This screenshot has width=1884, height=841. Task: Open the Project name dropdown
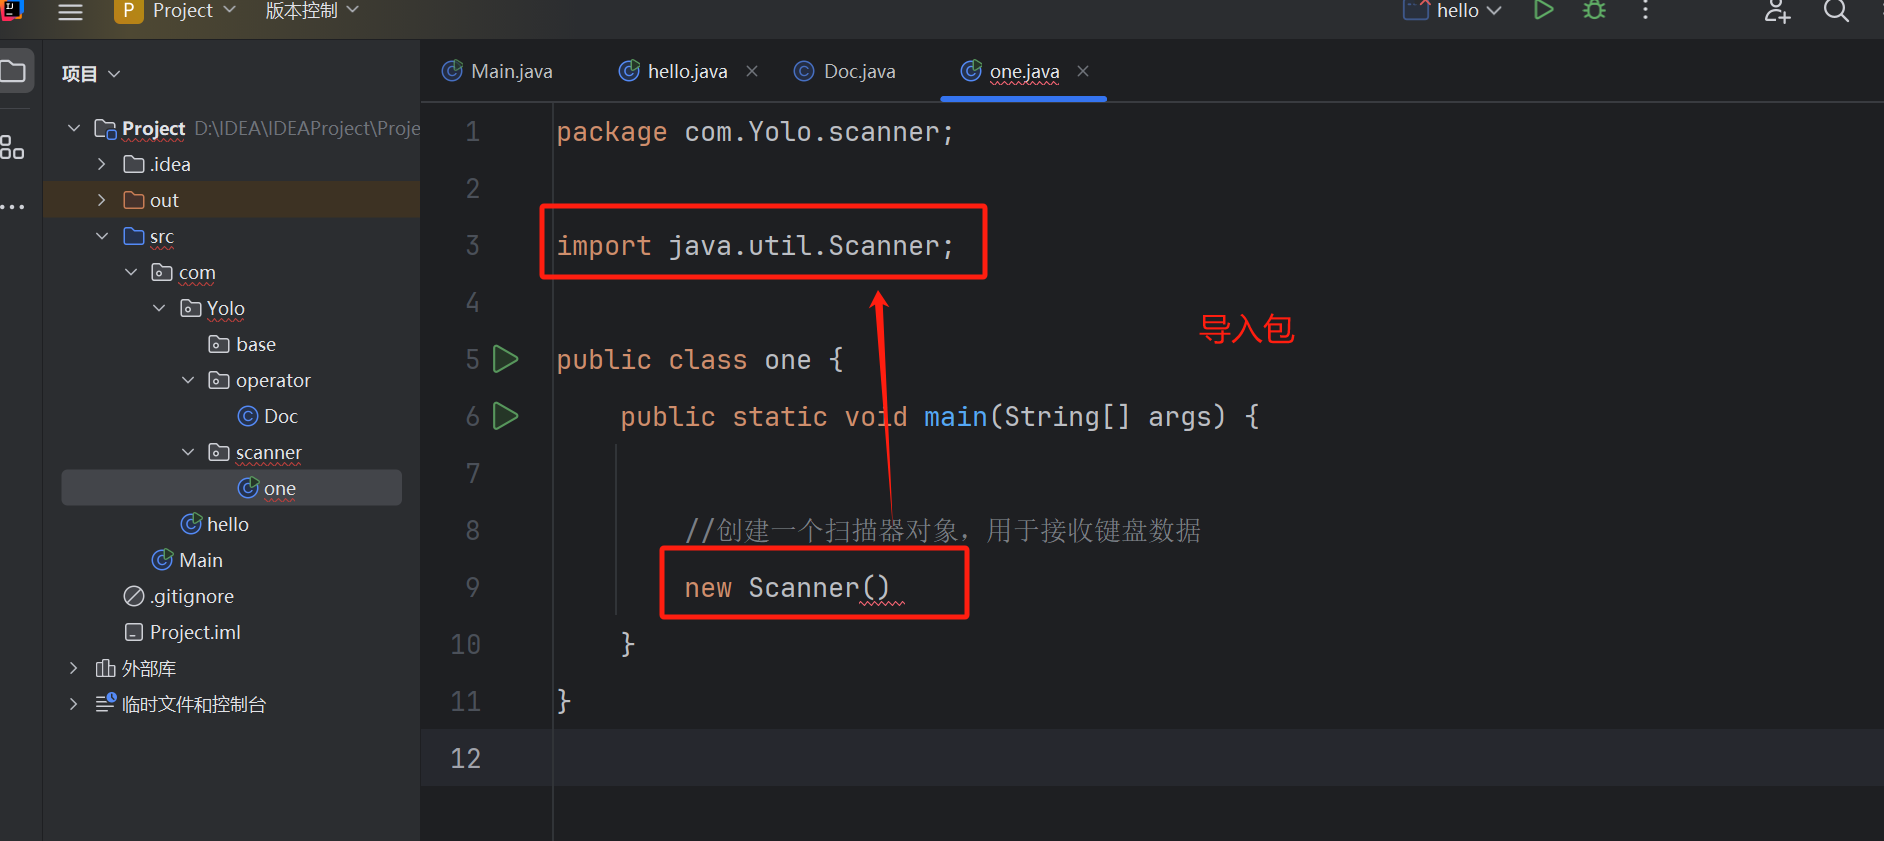(194, 11)
